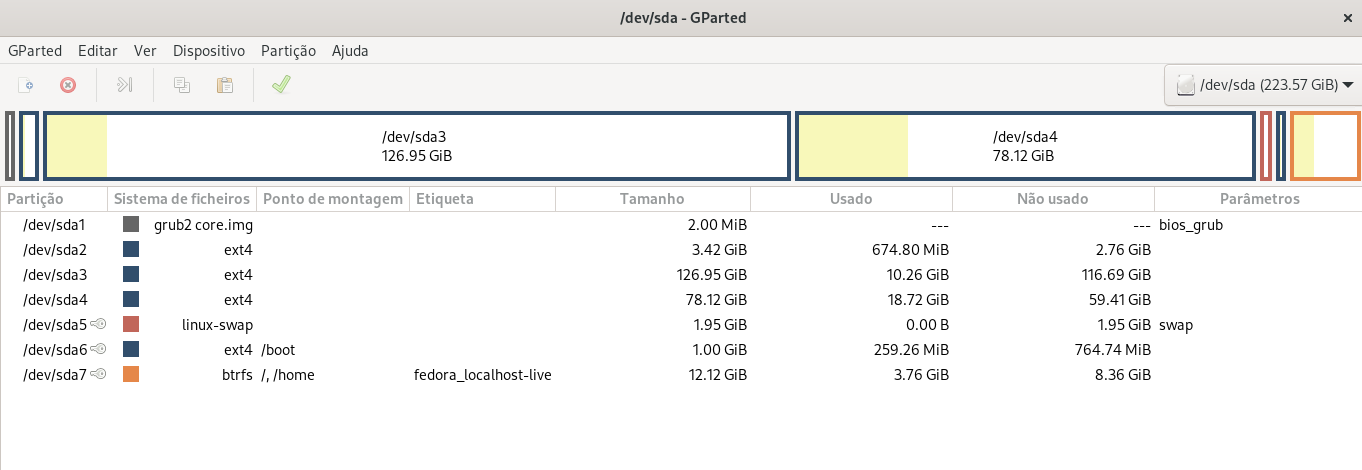Click the red linux-swap color swatch
This screenshot has width=1362, height=470.
coord(131,325)
